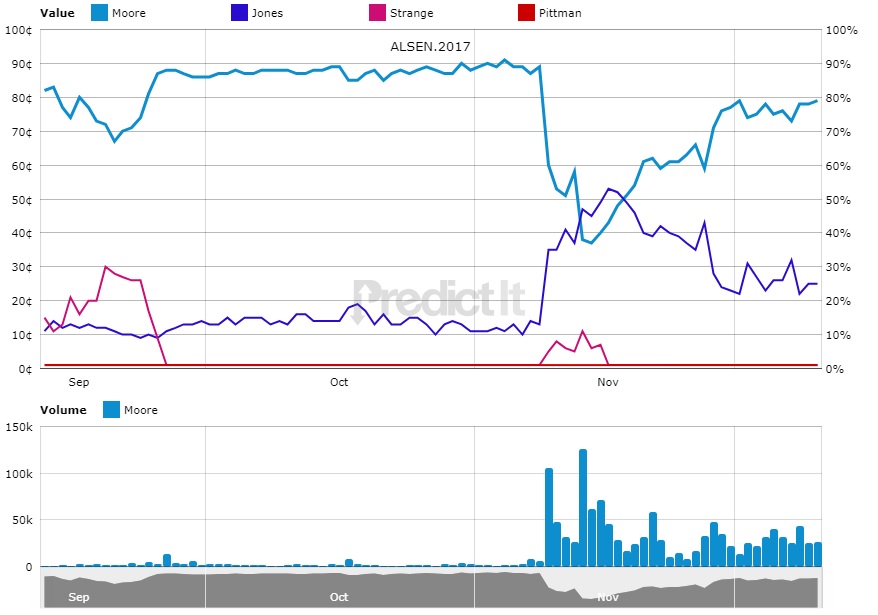Click the Moore color swatch in Volume legend
The width and height of the screenshot is (878, 615).
(111, 409)
